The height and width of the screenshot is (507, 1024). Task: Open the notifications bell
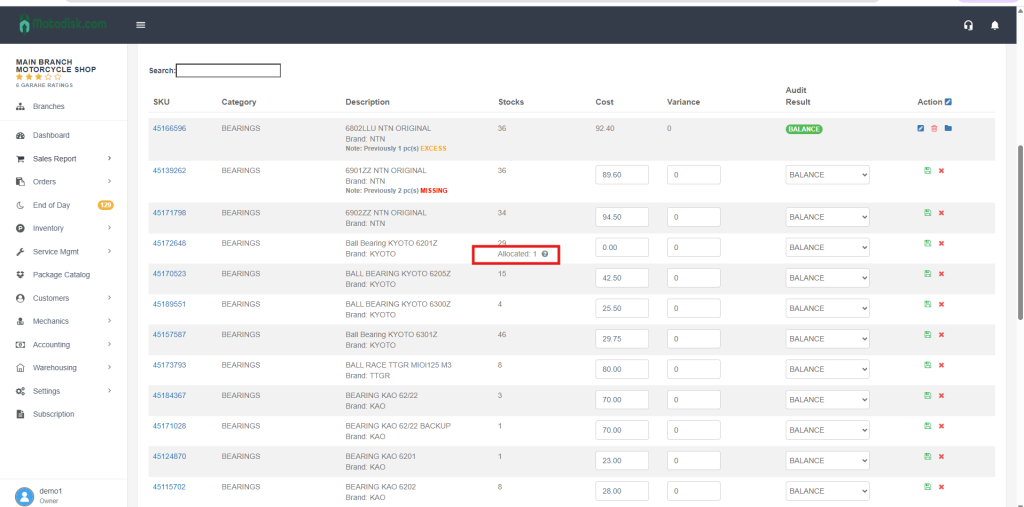(994, 26)
